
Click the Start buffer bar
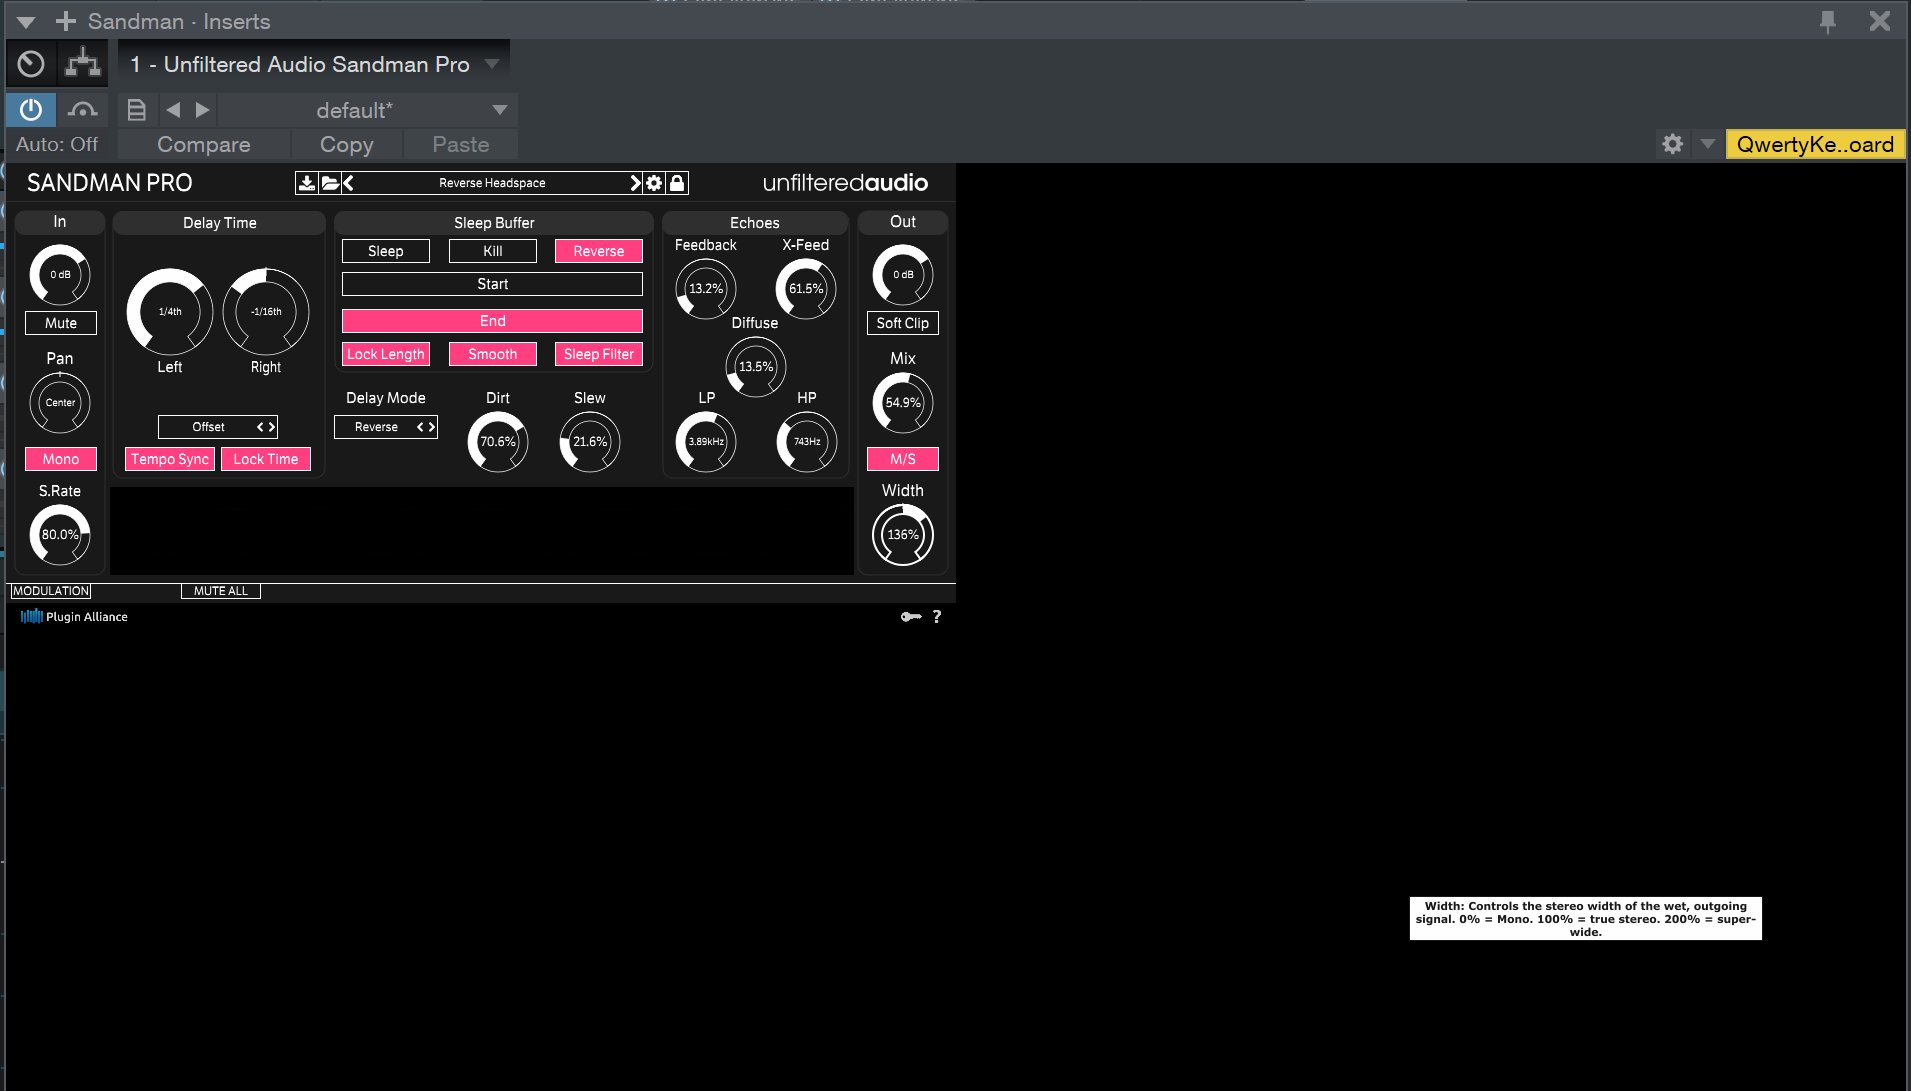492,284
